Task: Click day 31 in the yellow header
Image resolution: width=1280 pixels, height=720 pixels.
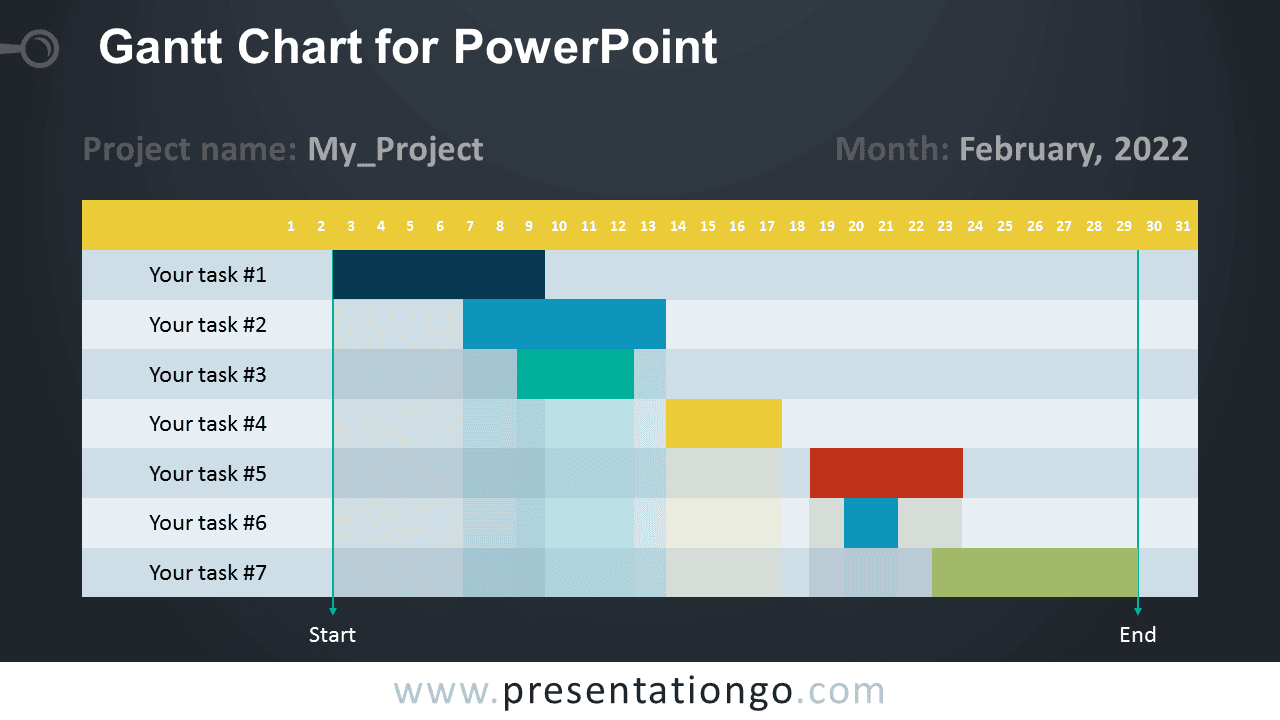Action: [x=1183, y=226]
